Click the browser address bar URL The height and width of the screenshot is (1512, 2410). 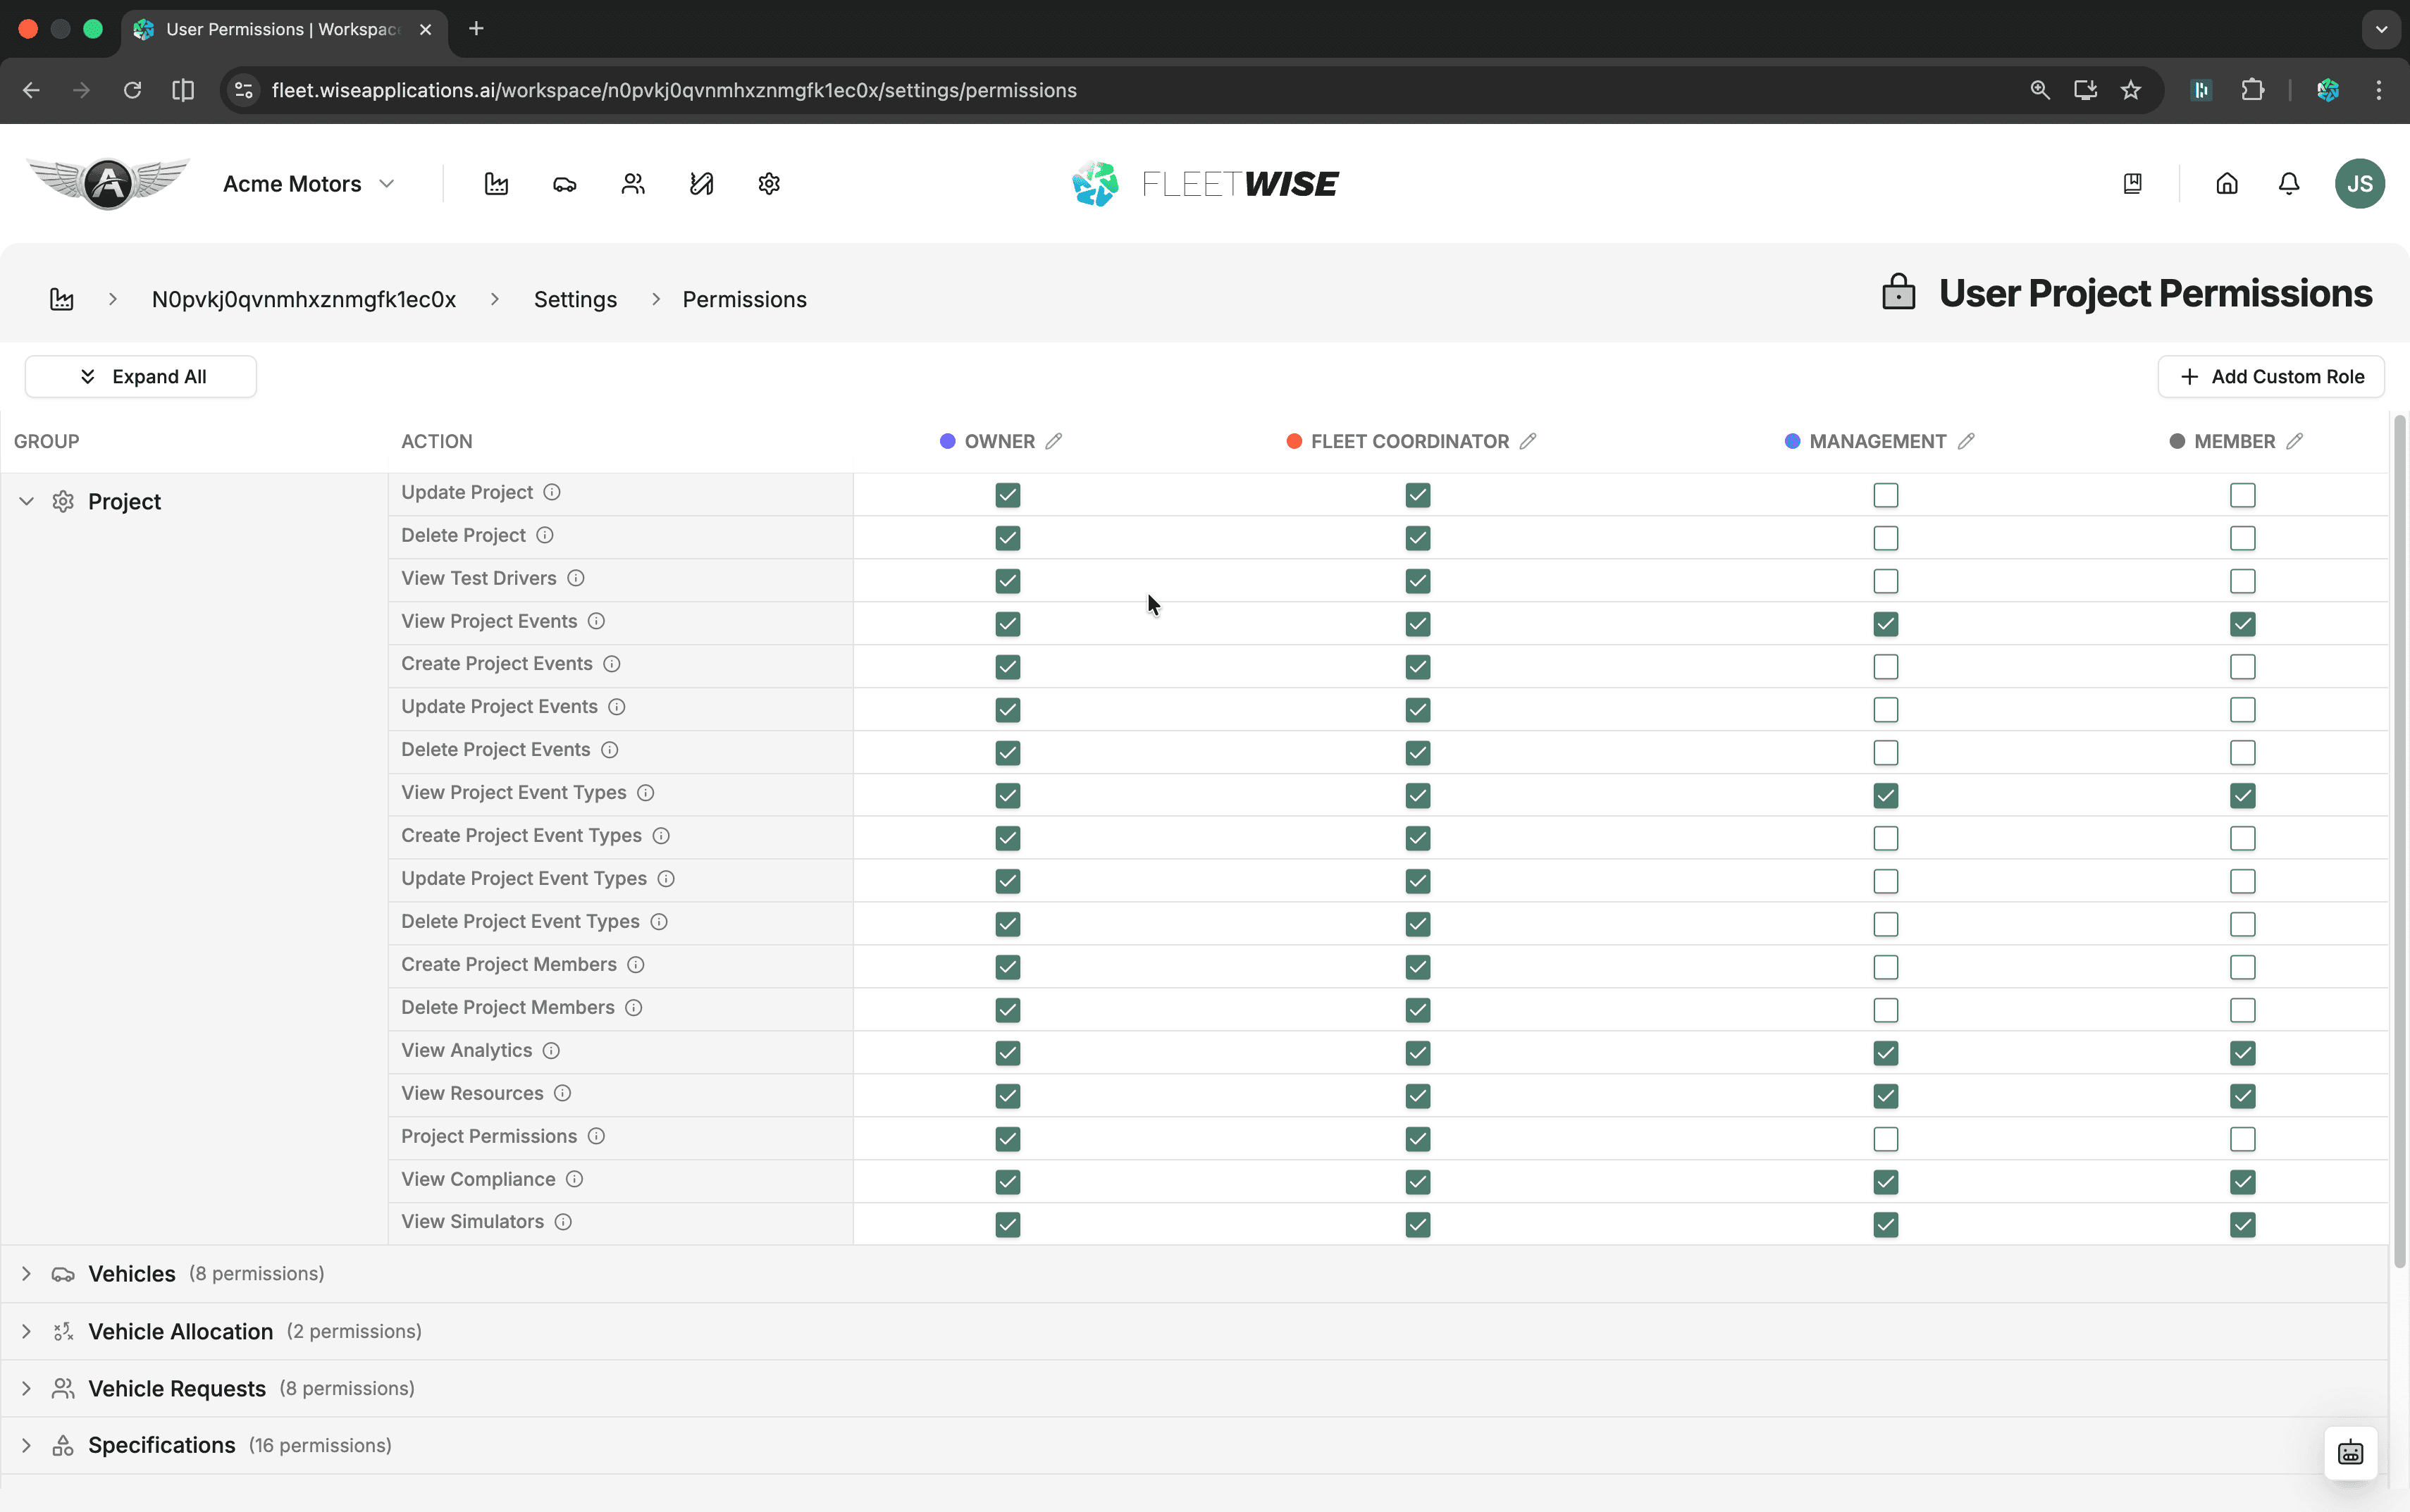tap(674, 90)
